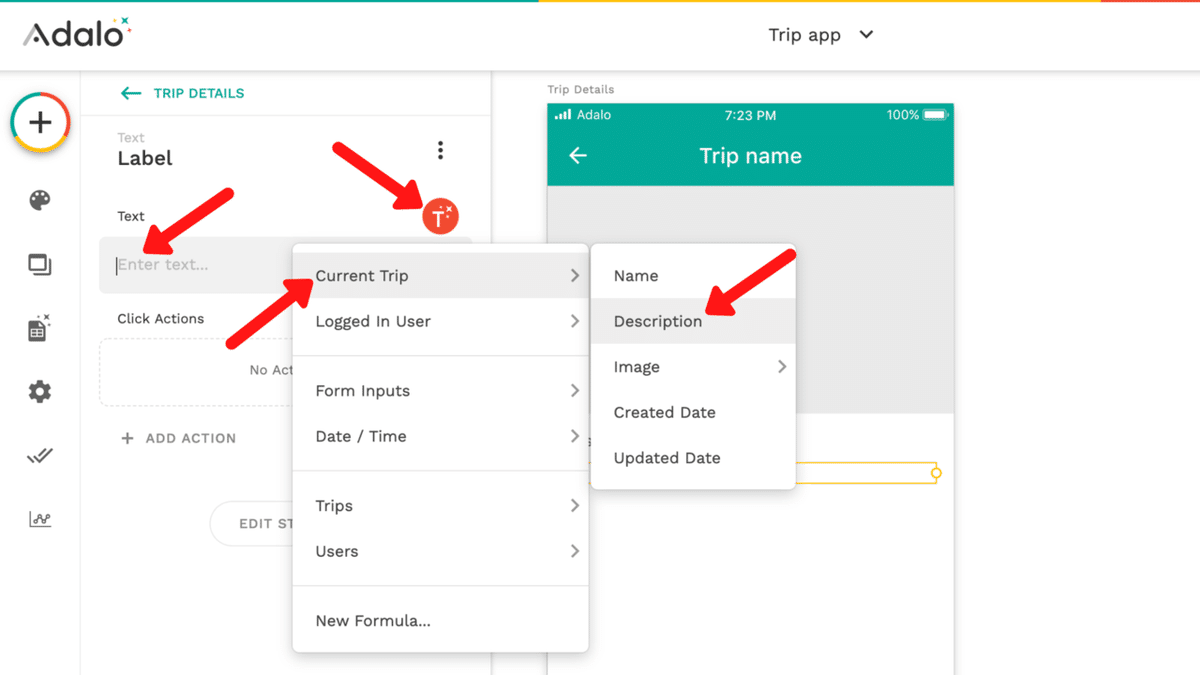Expand the Users chevron

(x=574, y=551)
